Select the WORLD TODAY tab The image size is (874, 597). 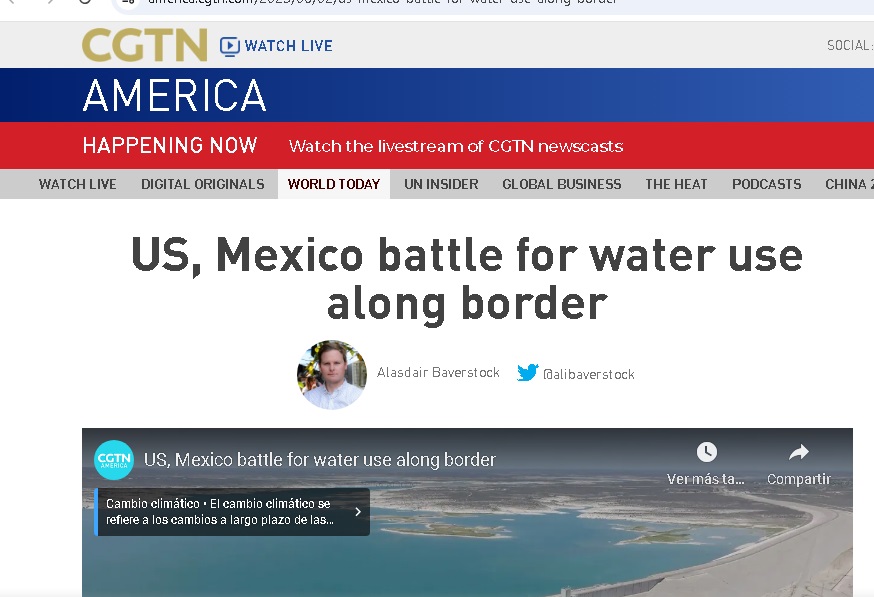(333, 184)
